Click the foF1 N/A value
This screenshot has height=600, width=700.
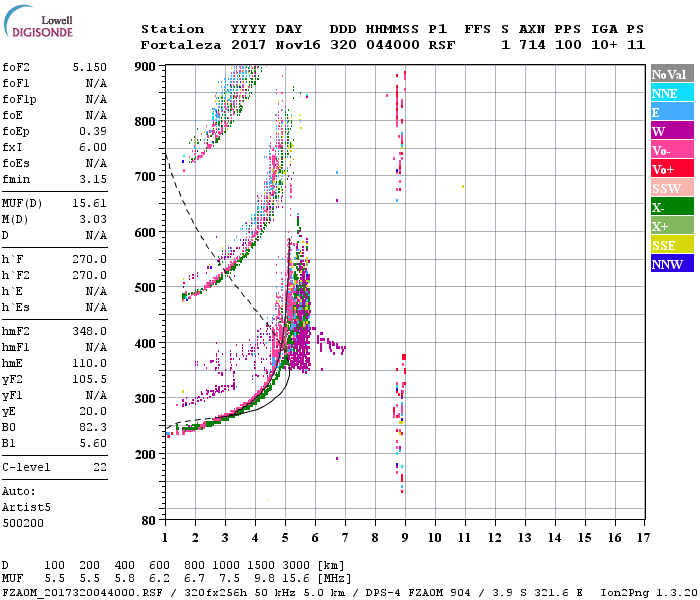click(96, 83)
